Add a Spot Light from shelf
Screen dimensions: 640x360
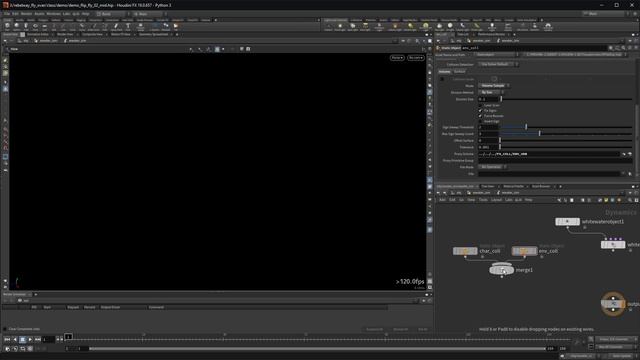[x=353, y=27]
